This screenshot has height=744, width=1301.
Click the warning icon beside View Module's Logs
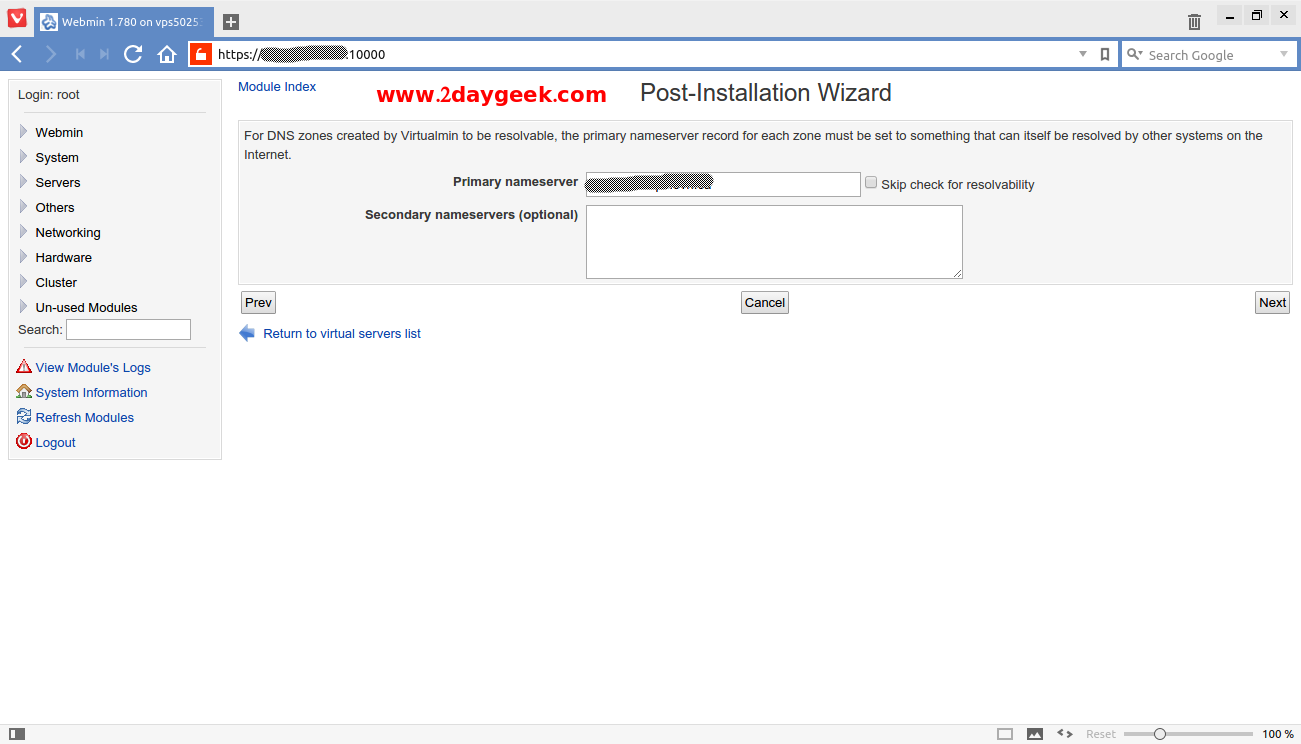[24, 366]
